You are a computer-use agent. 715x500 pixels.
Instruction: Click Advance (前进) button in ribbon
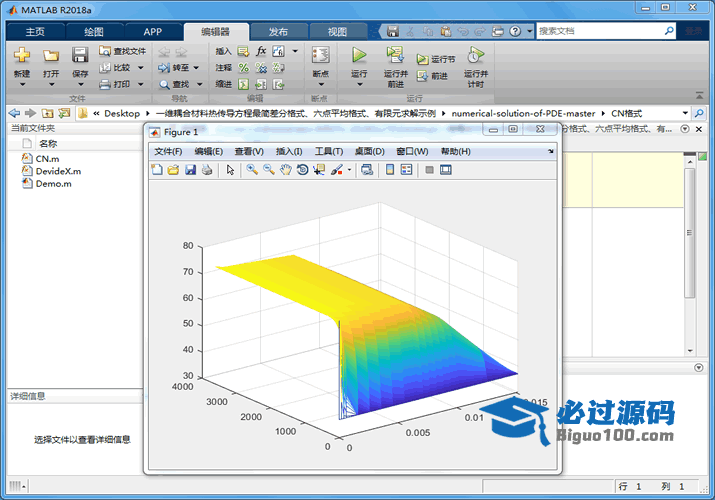tap(432, 76)
